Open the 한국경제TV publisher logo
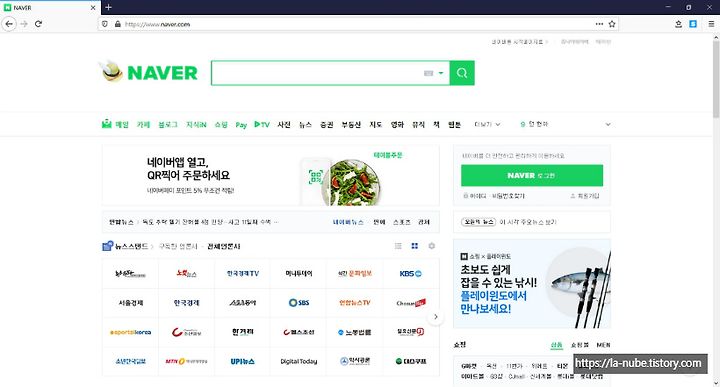720x387 pixels. coord(242,274)
